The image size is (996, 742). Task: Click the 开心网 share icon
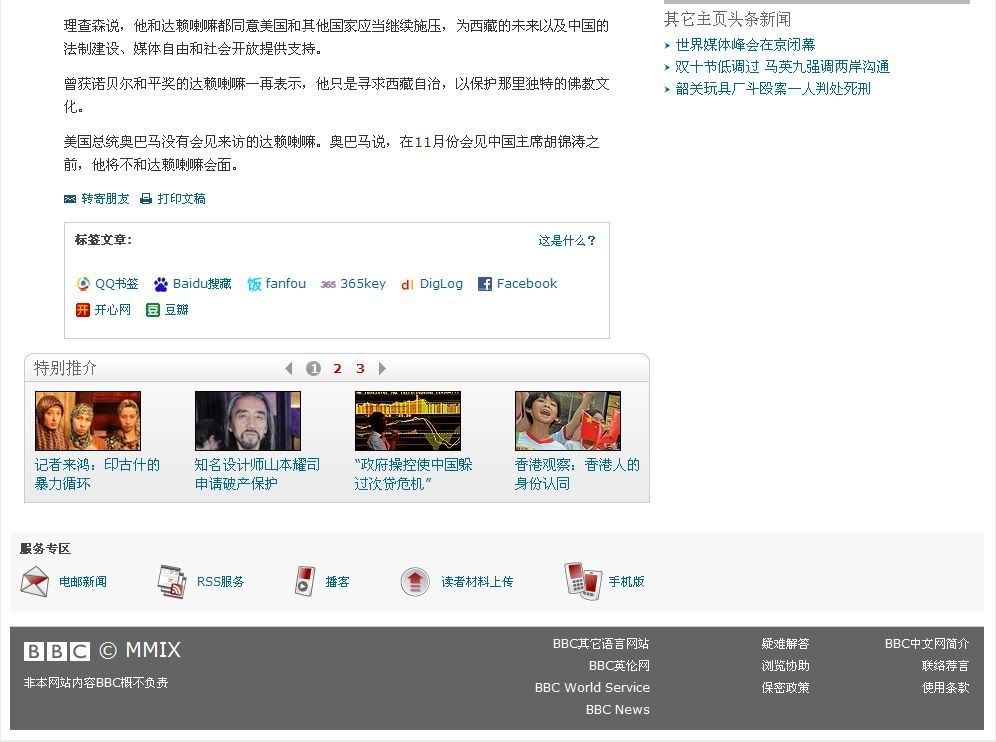click(83, 310)
